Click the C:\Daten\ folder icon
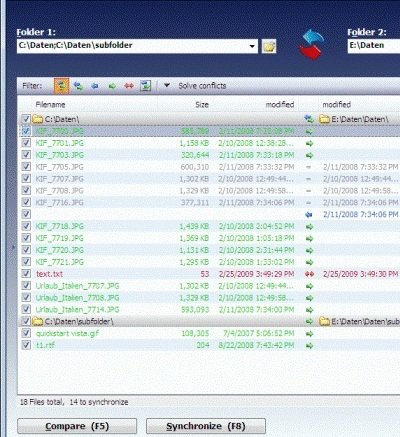The image size is (400, 437). click(37, 119)
